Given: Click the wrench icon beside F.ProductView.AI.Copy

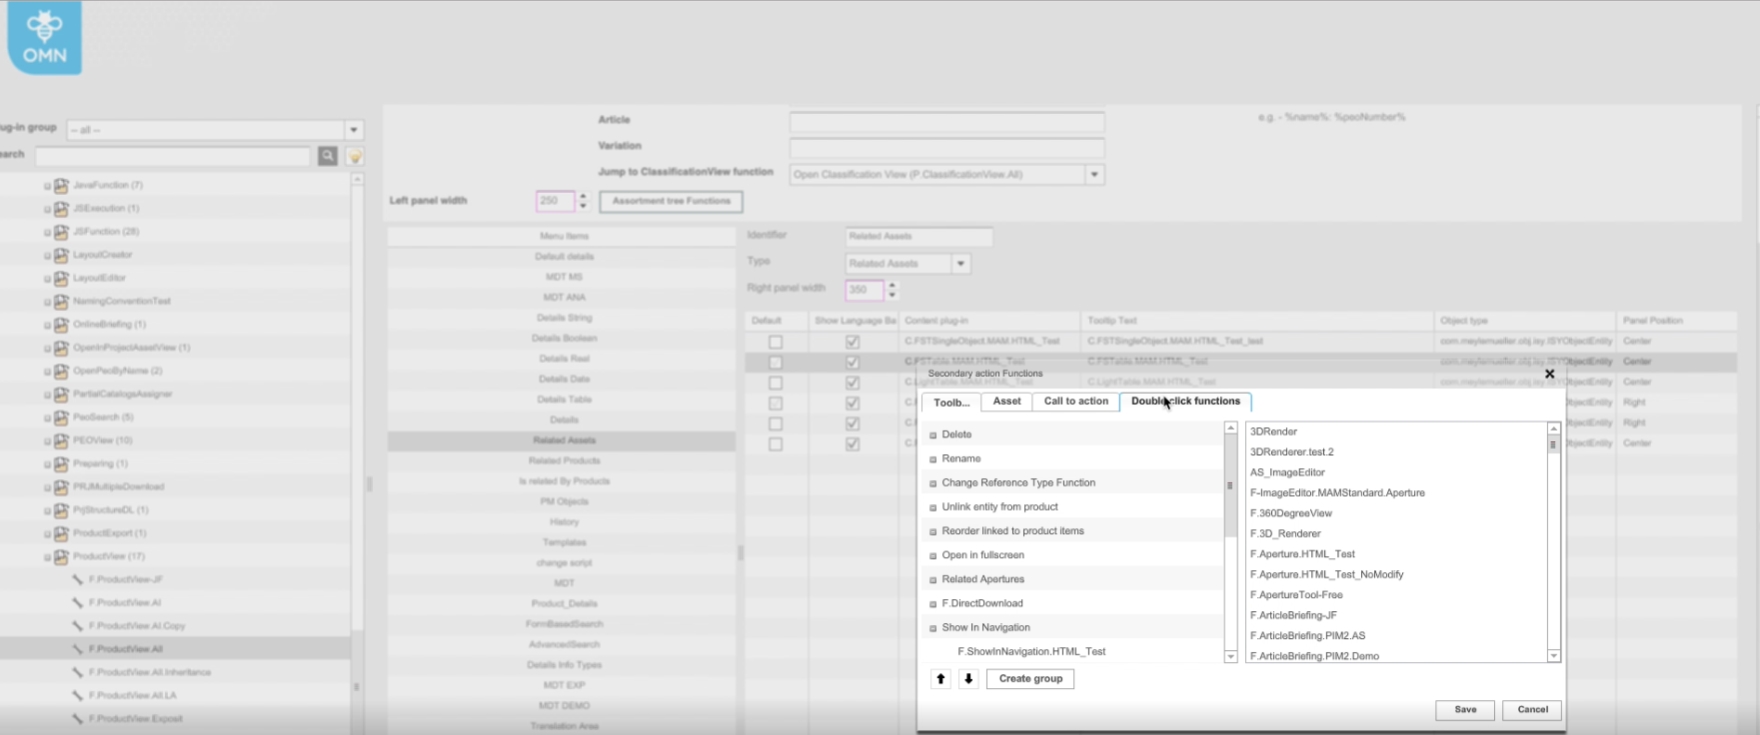Looking at the screenshot, I should [78, 626].
